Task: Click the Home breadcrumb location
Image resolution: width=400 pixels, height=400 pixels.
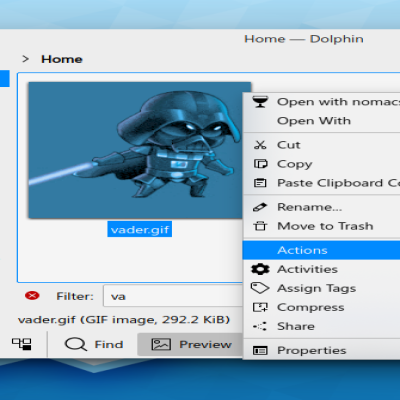Action: tap(62, 59)
